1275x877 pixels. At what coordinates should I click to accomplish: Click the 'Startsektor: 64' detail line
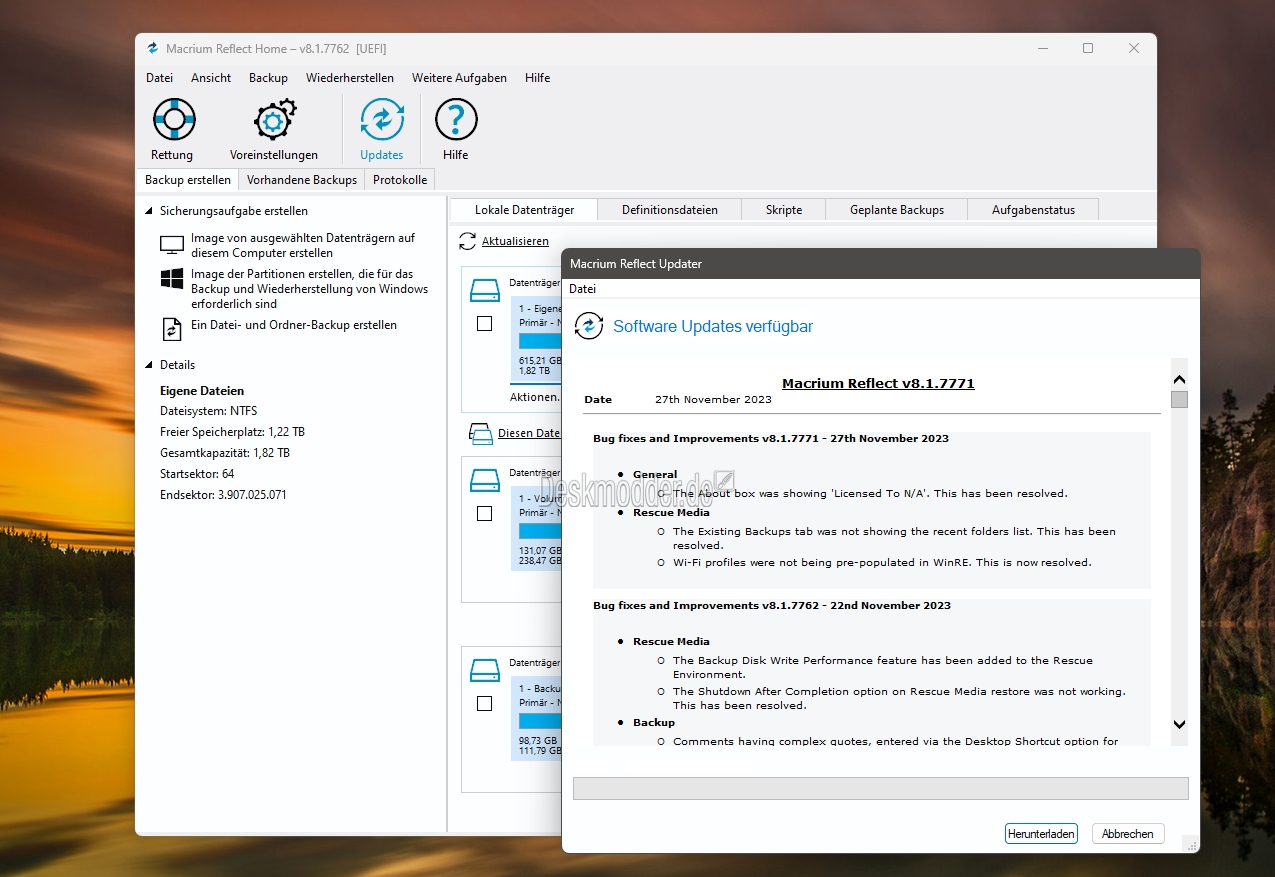coord(197,474)
